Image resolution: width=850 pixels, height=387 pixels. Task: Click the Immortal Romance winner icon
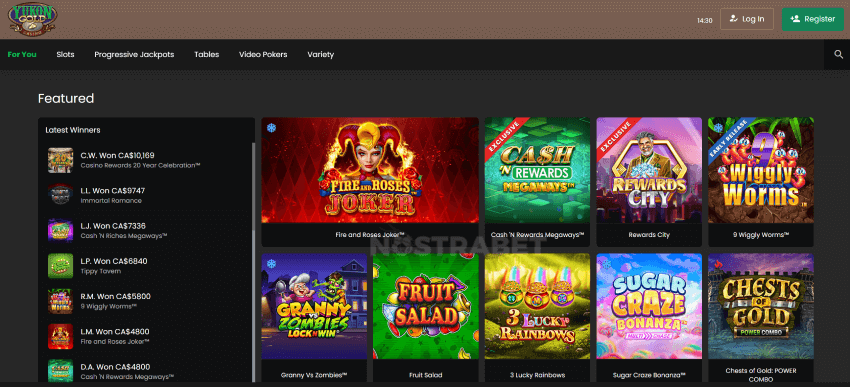point(60,195)
